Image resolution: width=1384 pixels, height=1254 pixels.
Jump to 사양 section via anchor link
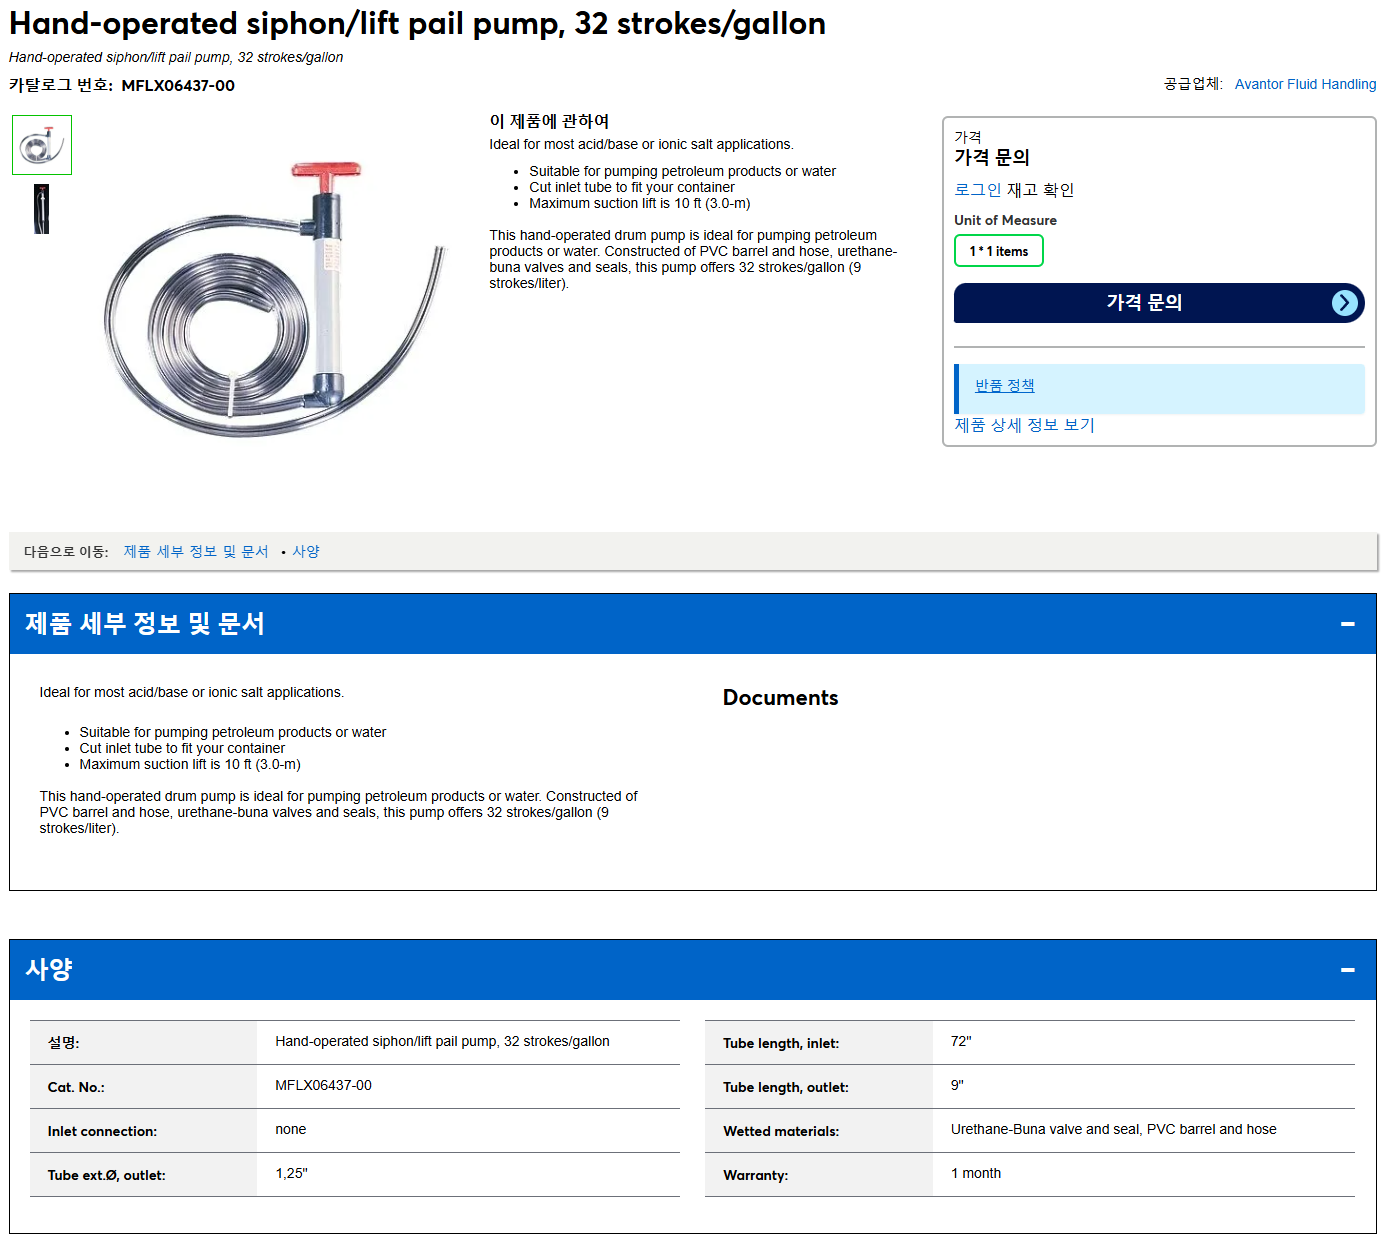[x=306, y=552]
